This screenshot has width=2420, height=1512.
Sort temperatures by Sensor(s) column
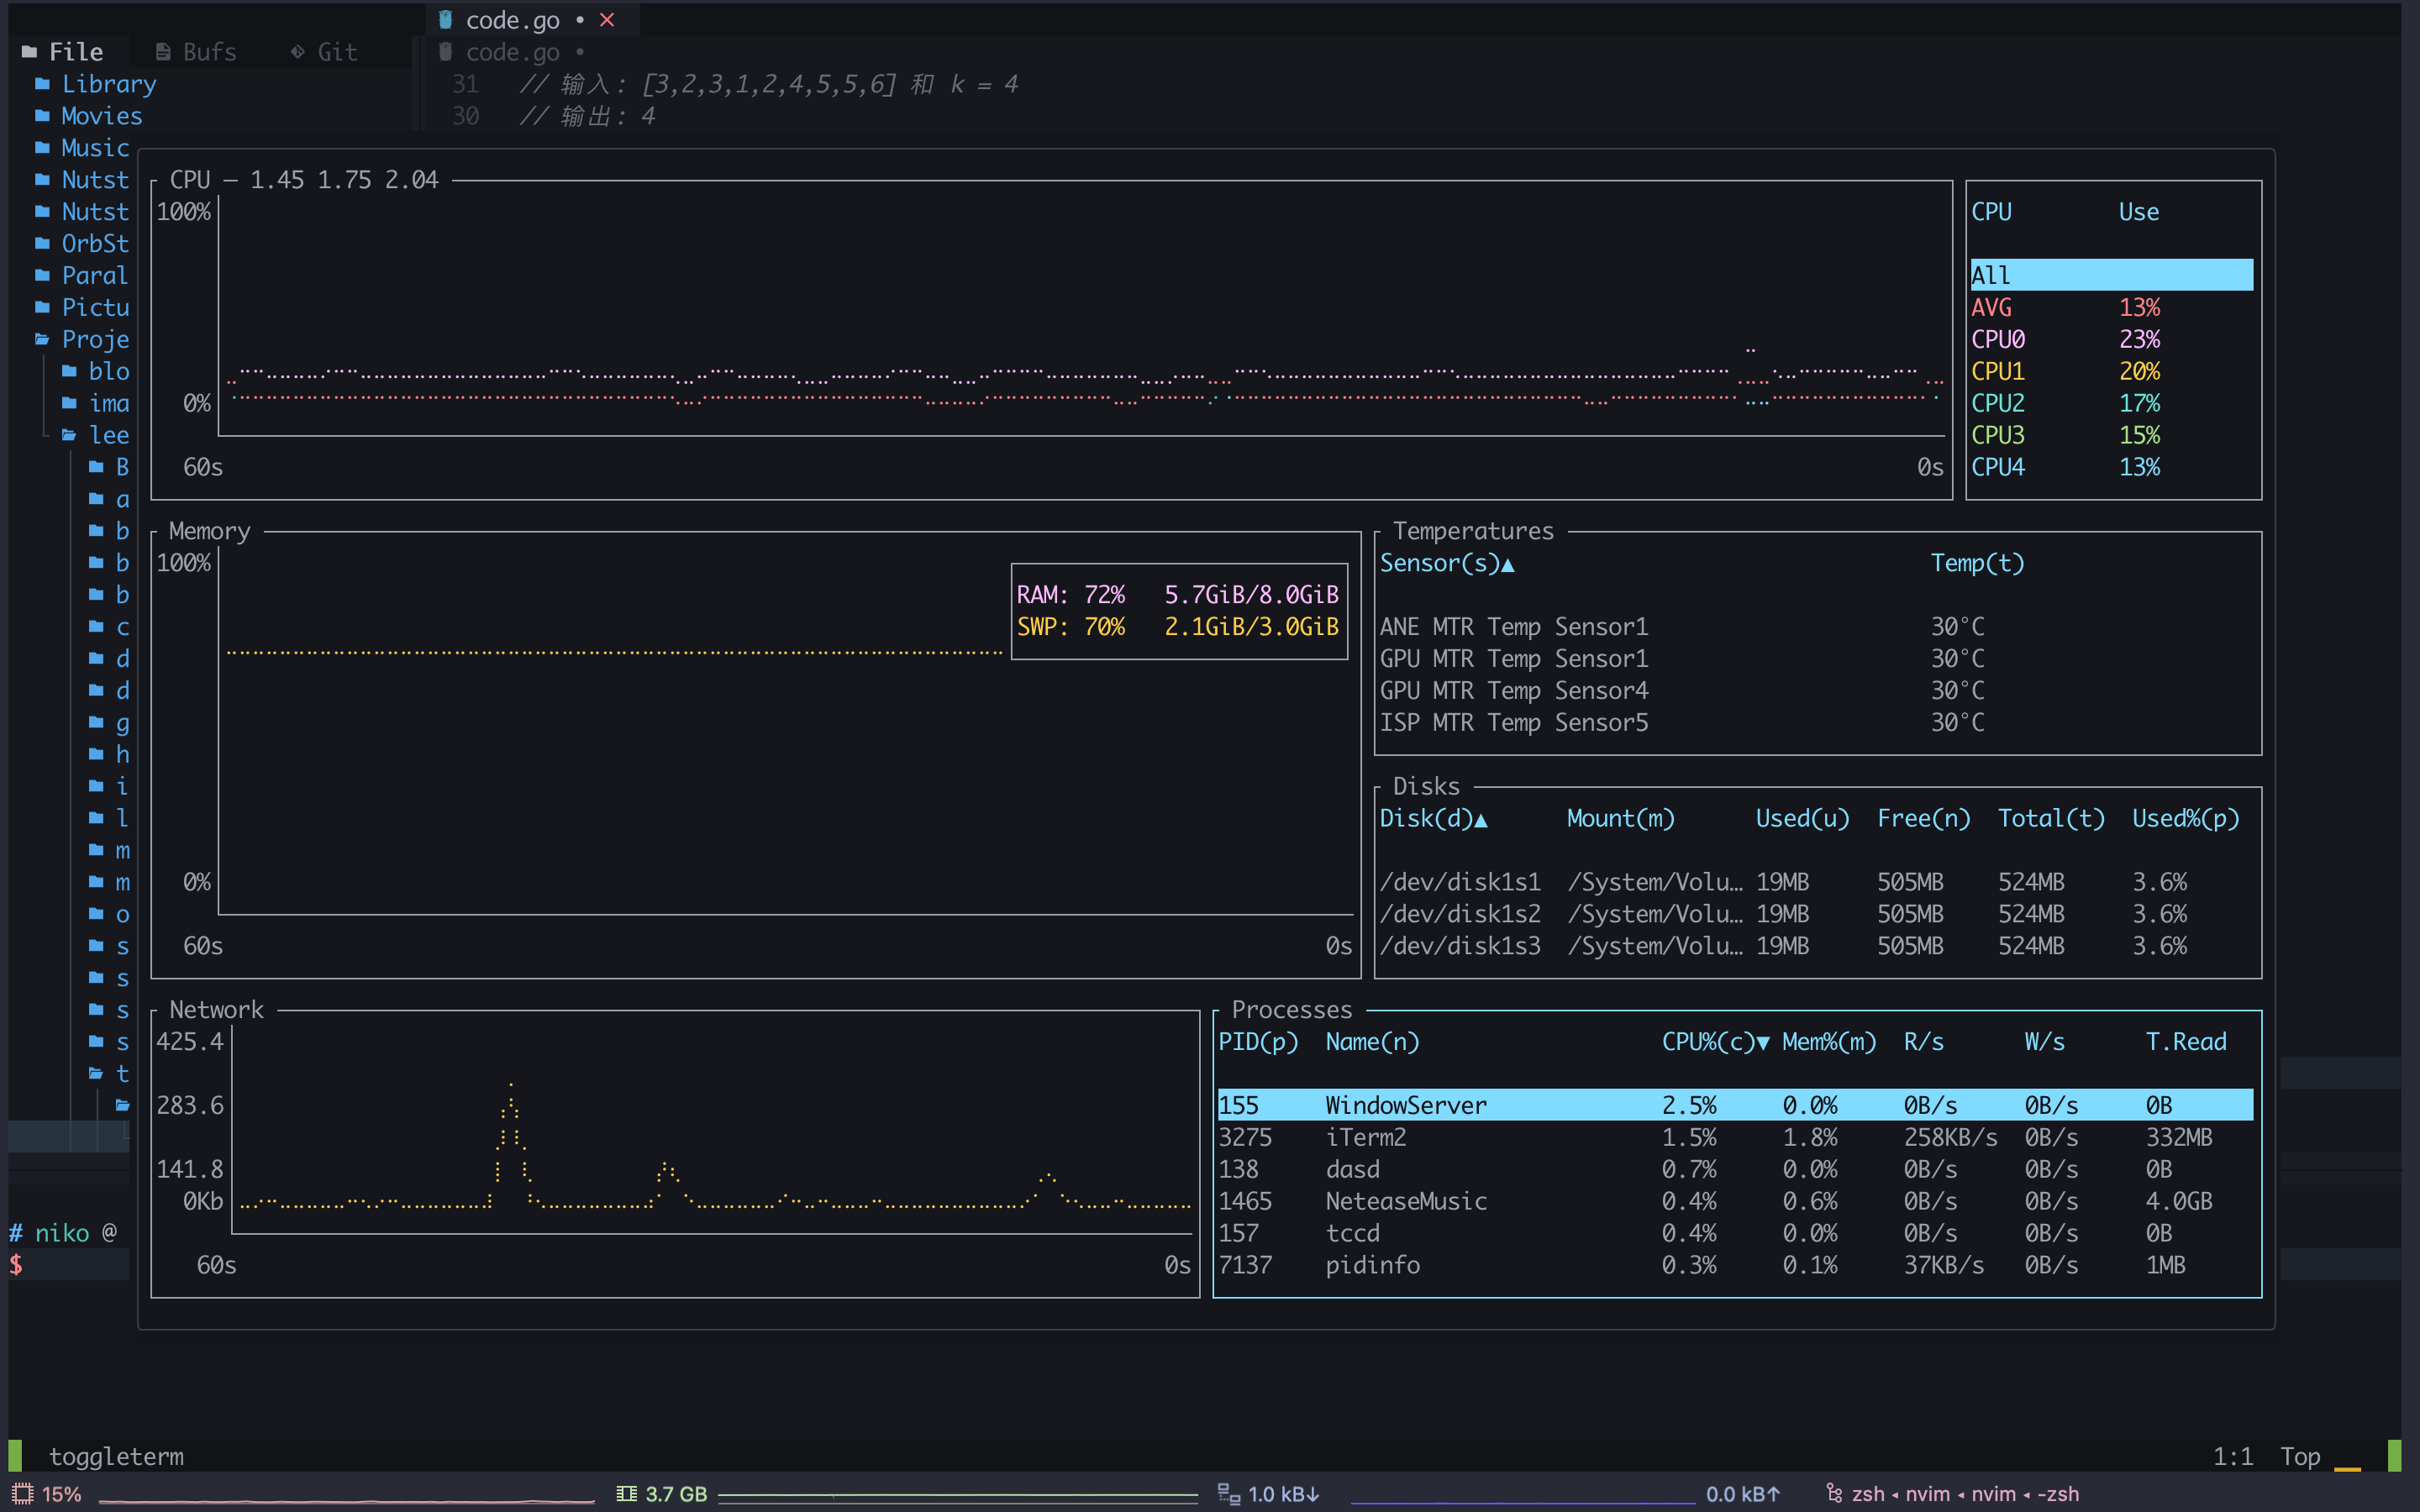pyautogui.click(x=1447, y=564)
